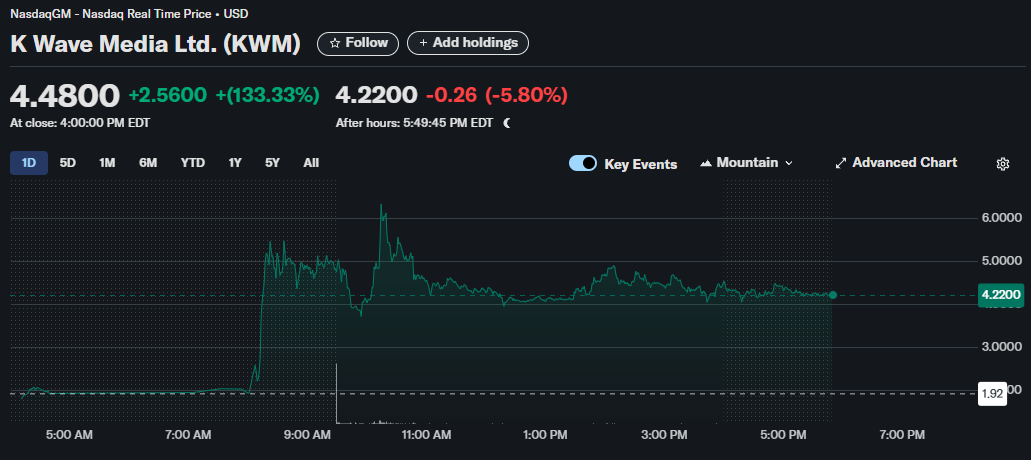Screen dimensions: 1031x460
Task: Switch chart to 6M range
Action: (x=148, y=163)
